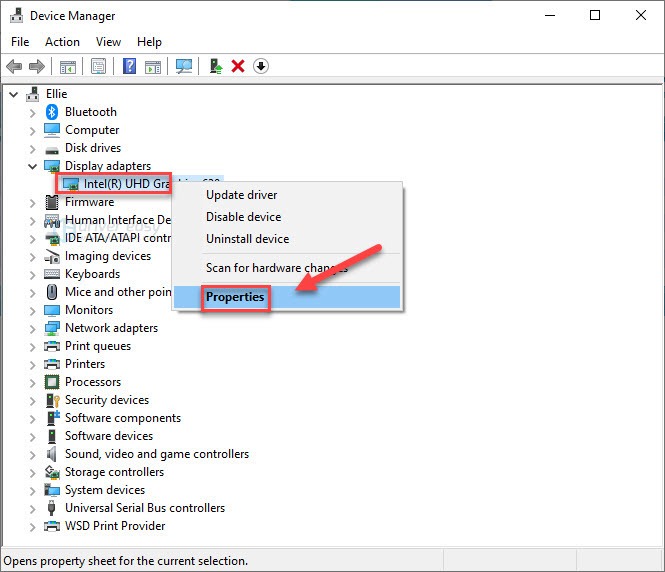Click Show/Hide Console Tree toolbar icon
Screen dimensions: 665x572
point(68,67)
